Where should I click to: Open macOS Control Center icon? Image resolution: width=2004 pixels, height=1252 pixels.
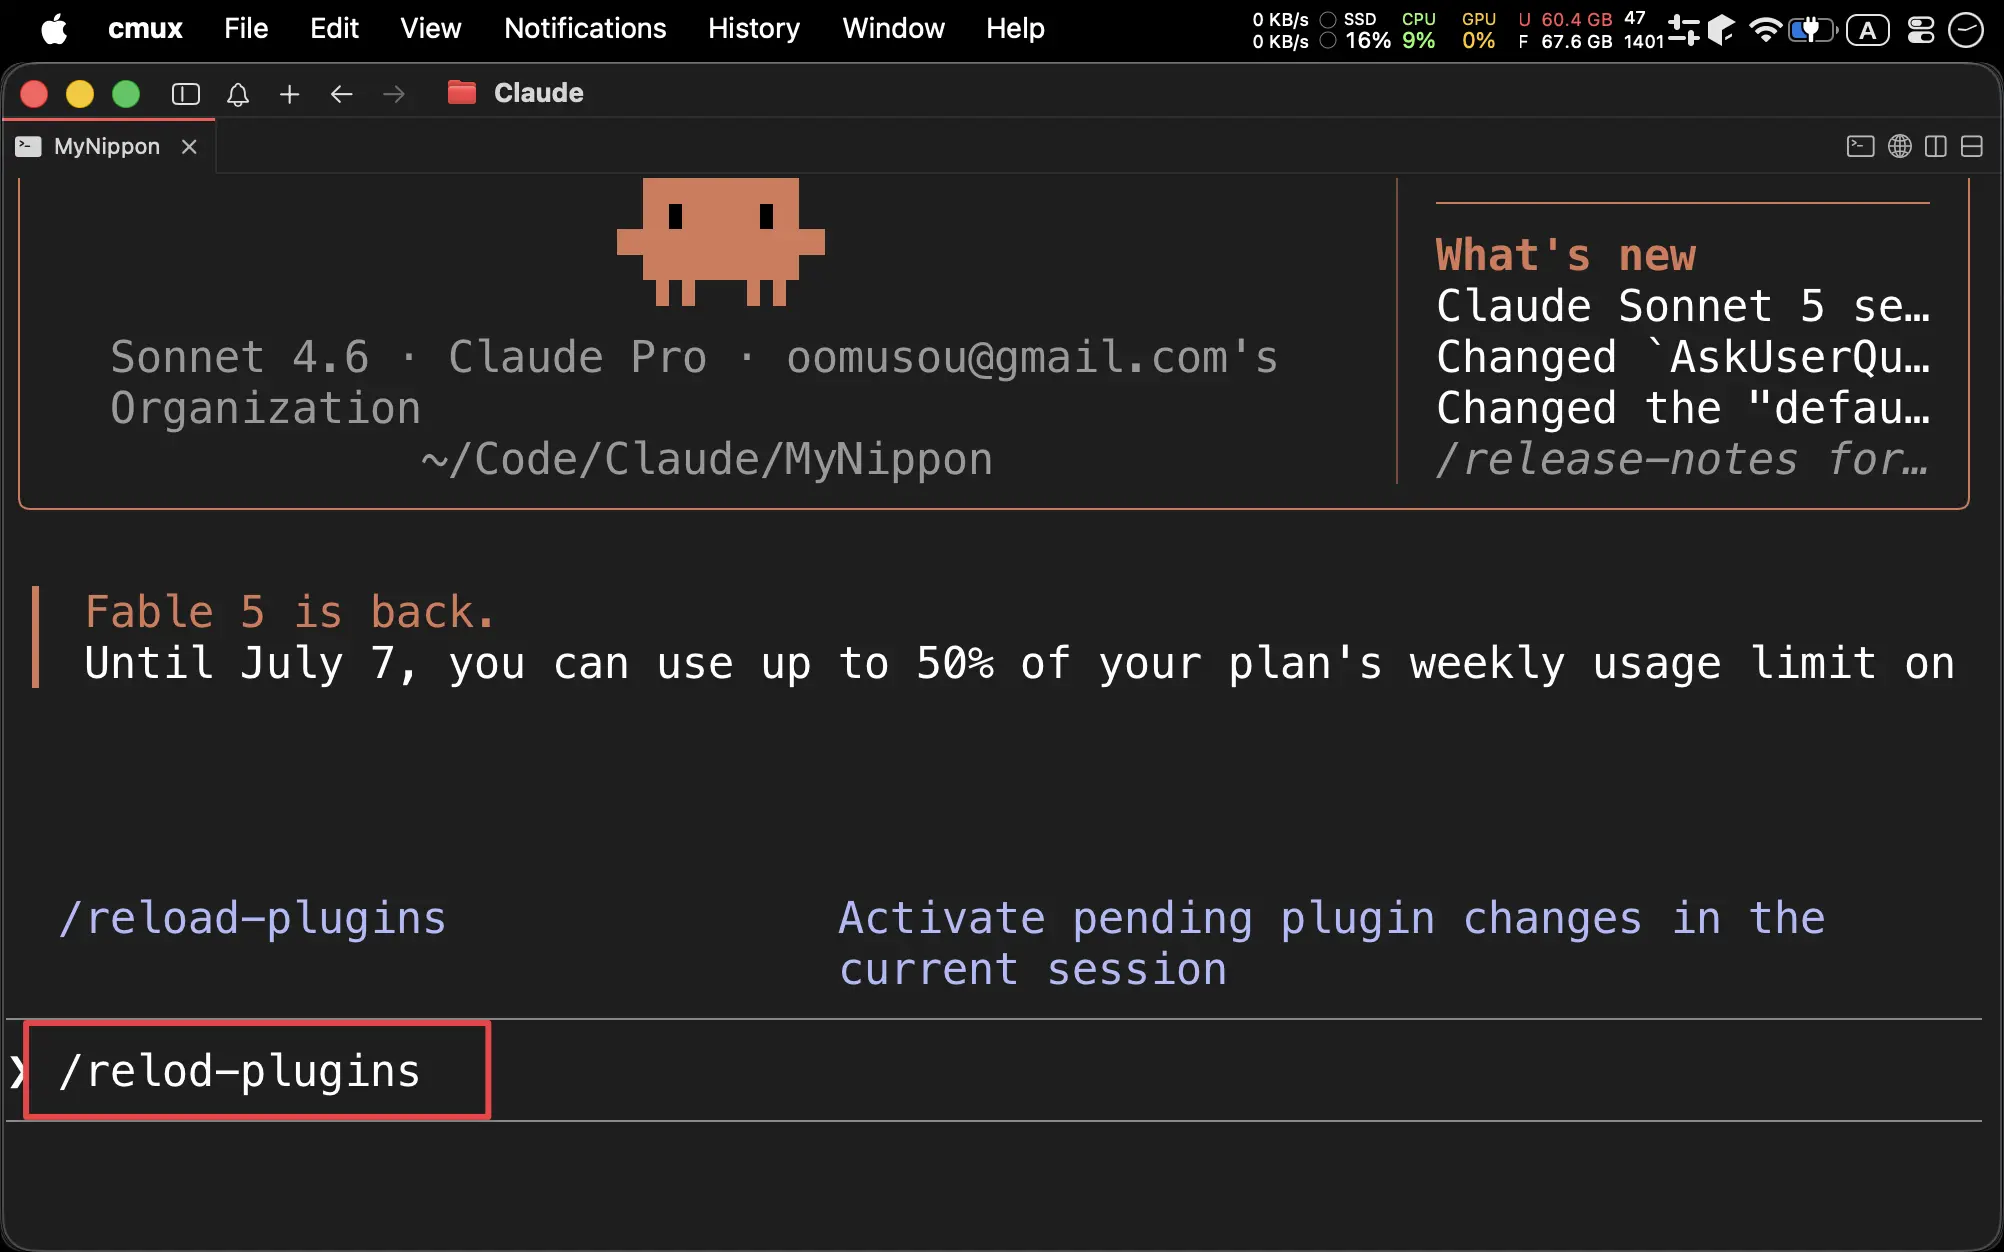click(x=1921, y=30)
